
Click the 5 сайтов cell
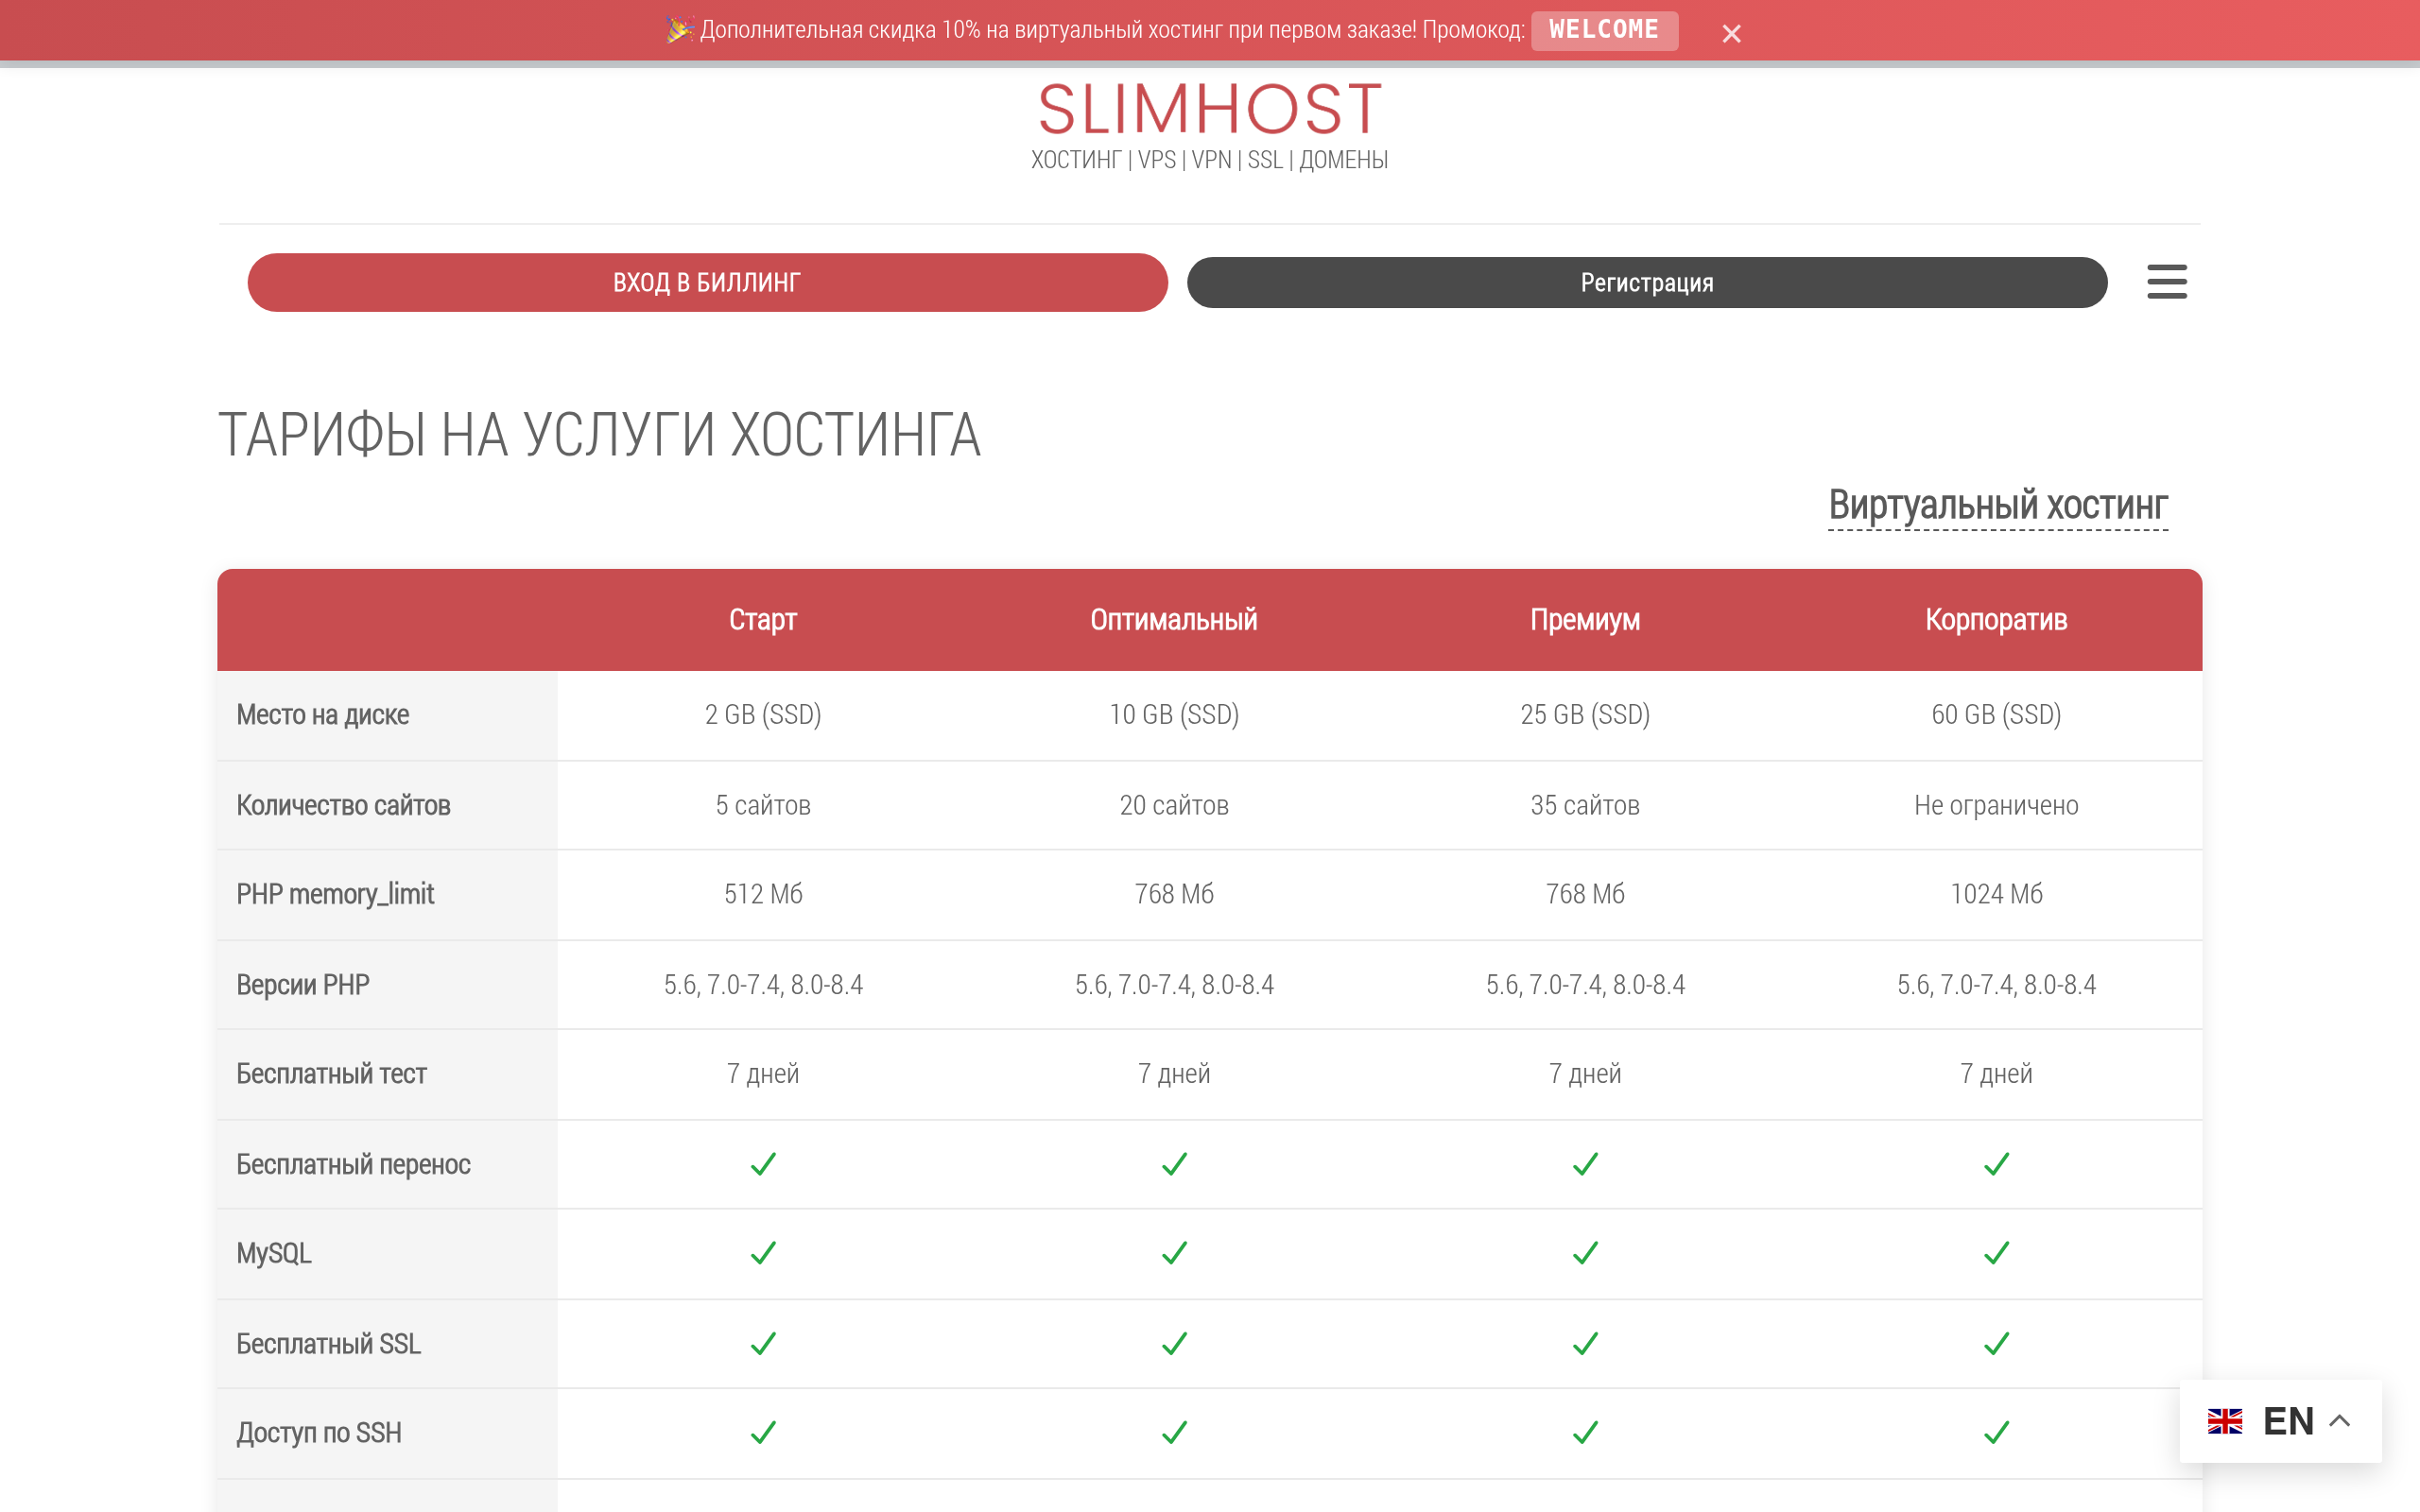coord(763,806)
